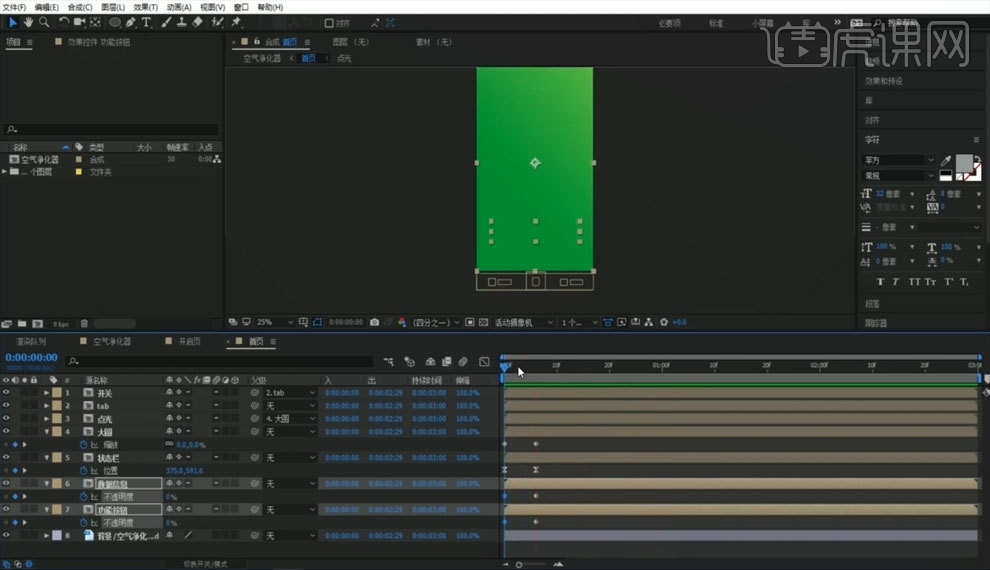Image resolution: width=990 pixels, height=570 pixels.
Task: Select the Rotation tool
Action: point(63,23)
